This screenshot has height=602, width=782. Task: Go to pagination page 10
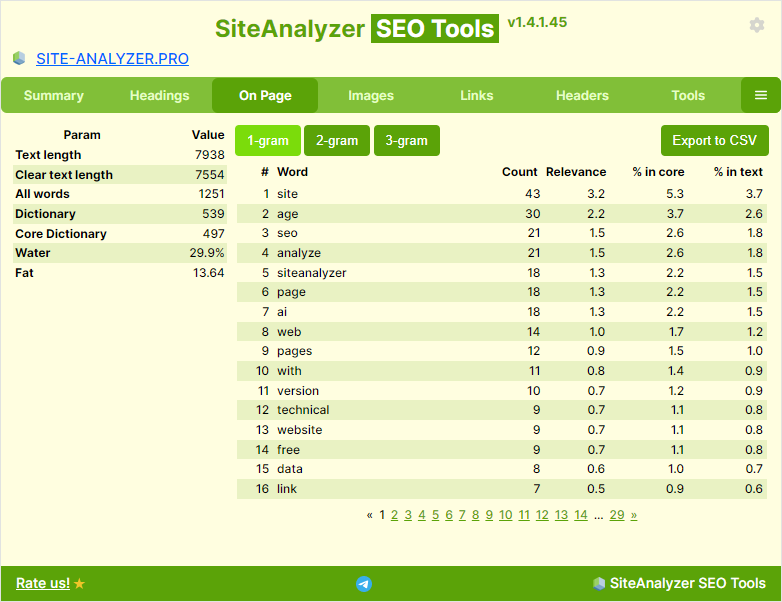(x=506, y=515)
